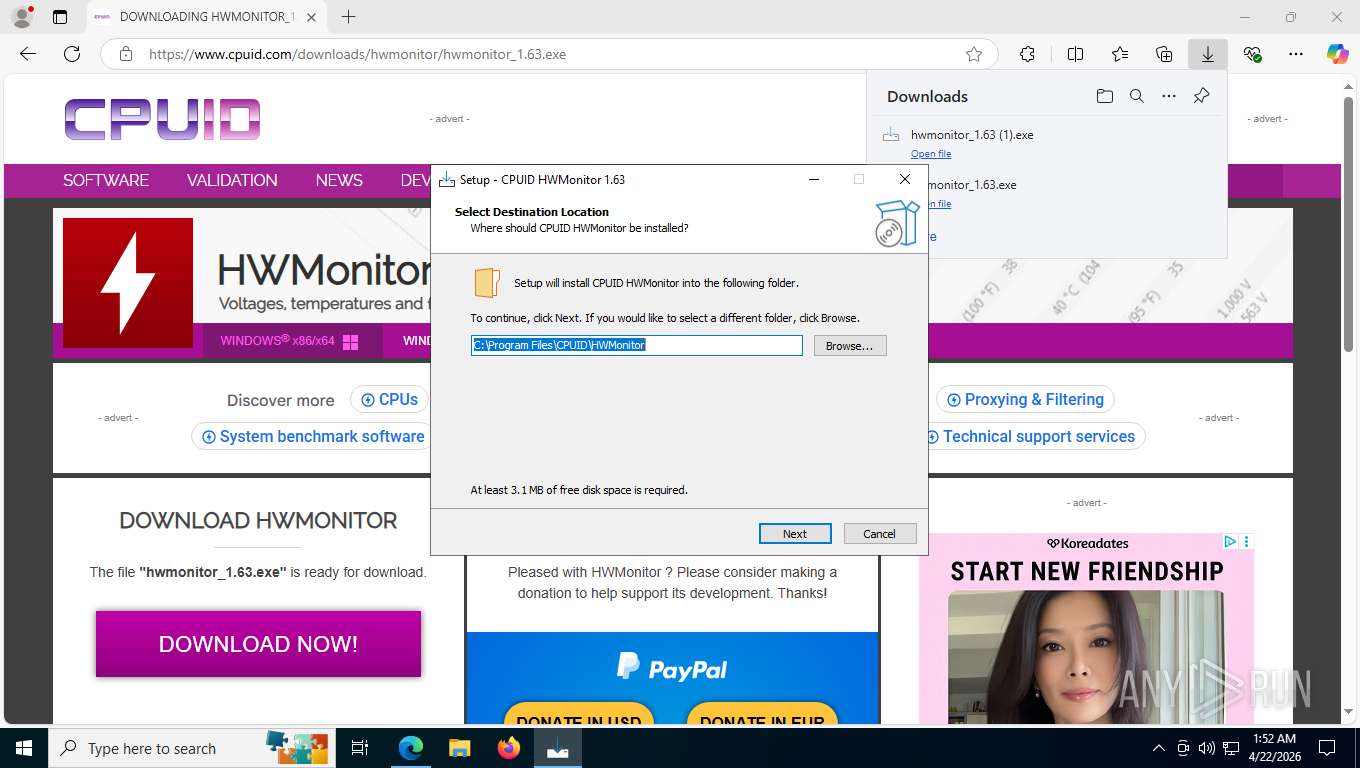Open more options in Downloads panel

click(1169, 96)
